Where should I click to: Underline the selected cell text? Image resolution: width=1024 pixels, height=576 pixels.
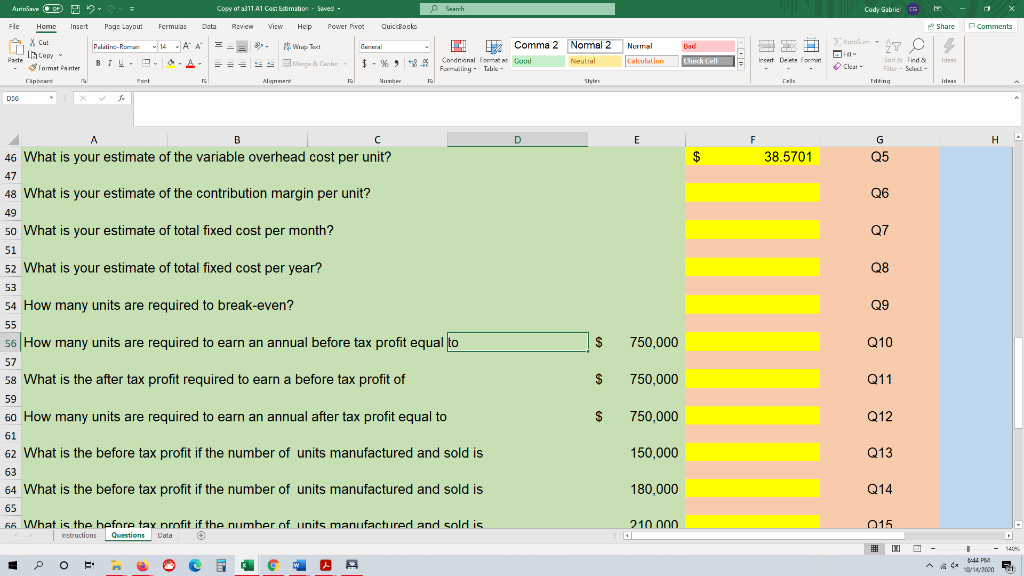pos(121,63)
